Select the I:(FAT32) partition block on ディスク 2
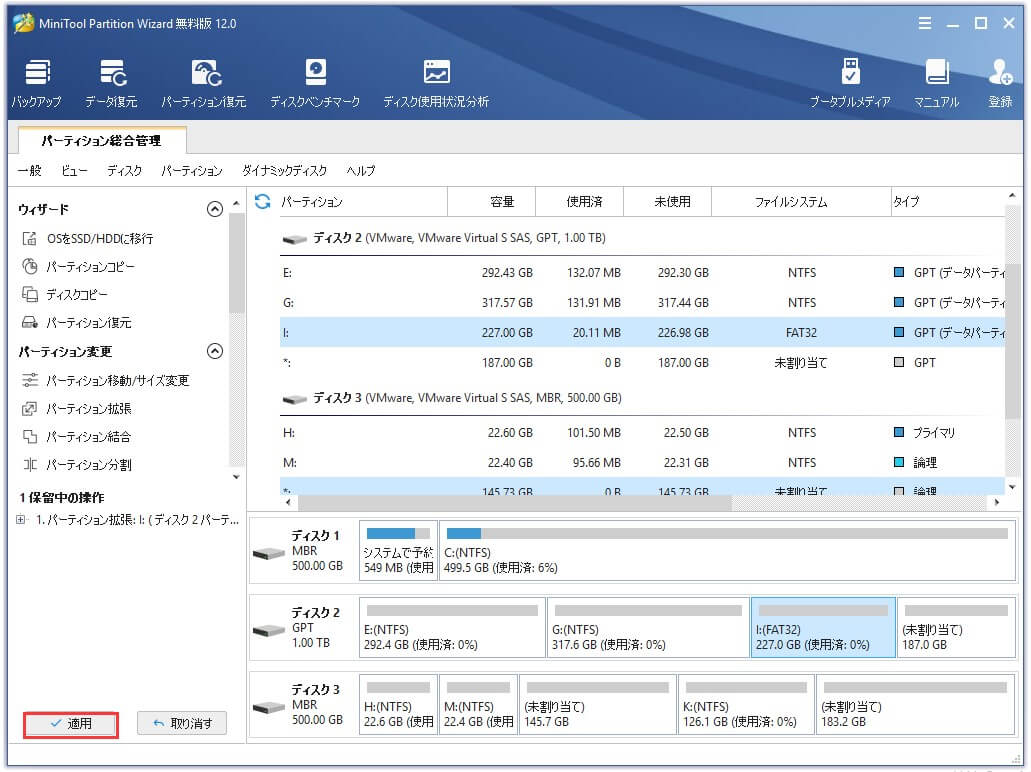Screen dimensions: 1031x772 [822, 627]
